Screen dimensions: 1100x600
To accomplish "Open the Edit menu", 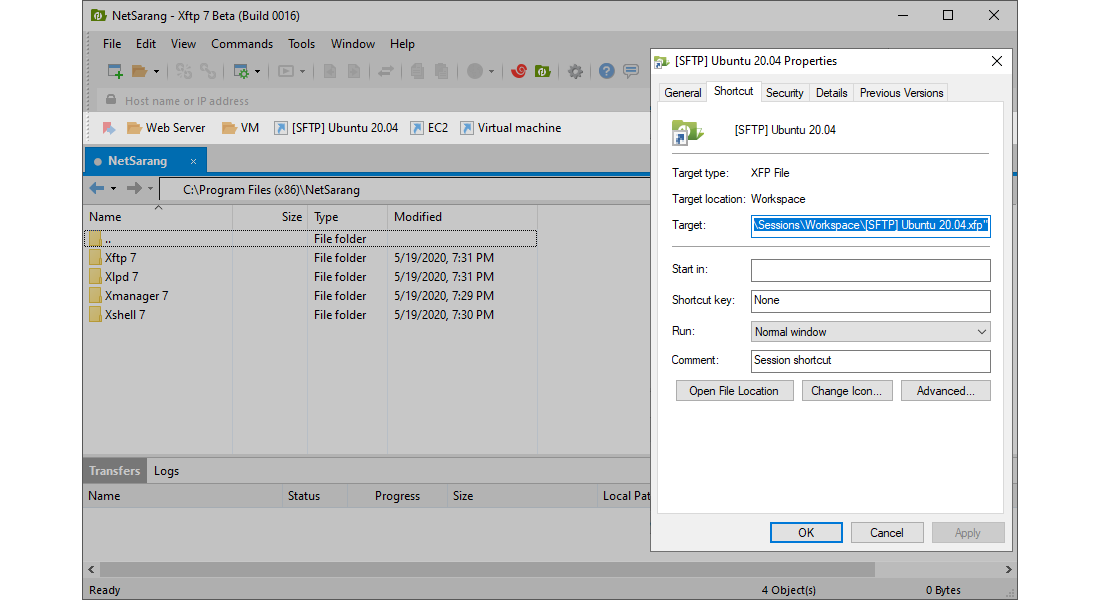I will point(146,44).
